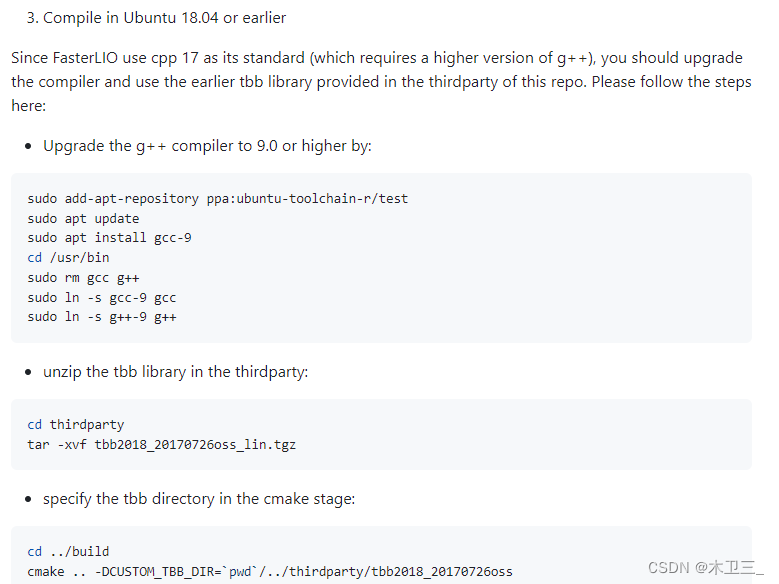Click the 'cd ../build' command
Viewport: 779px width, 584px height.
coord(68,552)
